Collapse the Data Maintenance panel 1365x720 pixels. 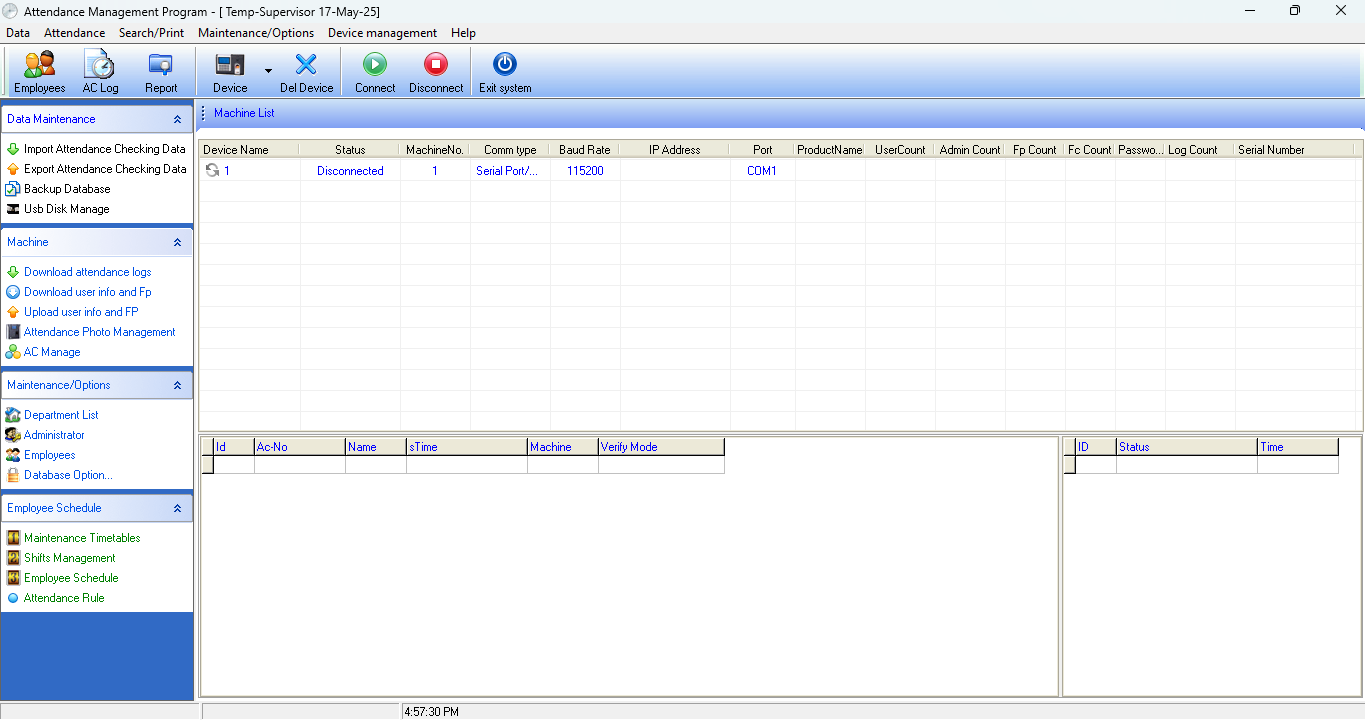click(x=177, y=119)
